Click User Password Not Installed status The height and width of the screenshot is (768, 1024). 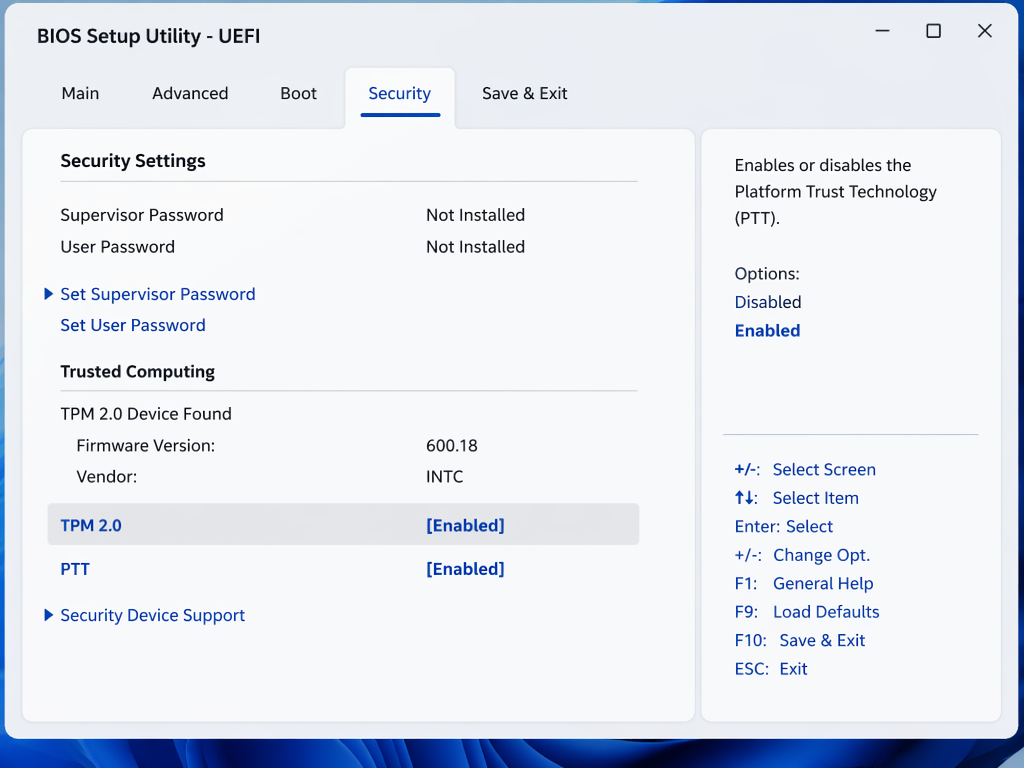(x=475, y=247)
